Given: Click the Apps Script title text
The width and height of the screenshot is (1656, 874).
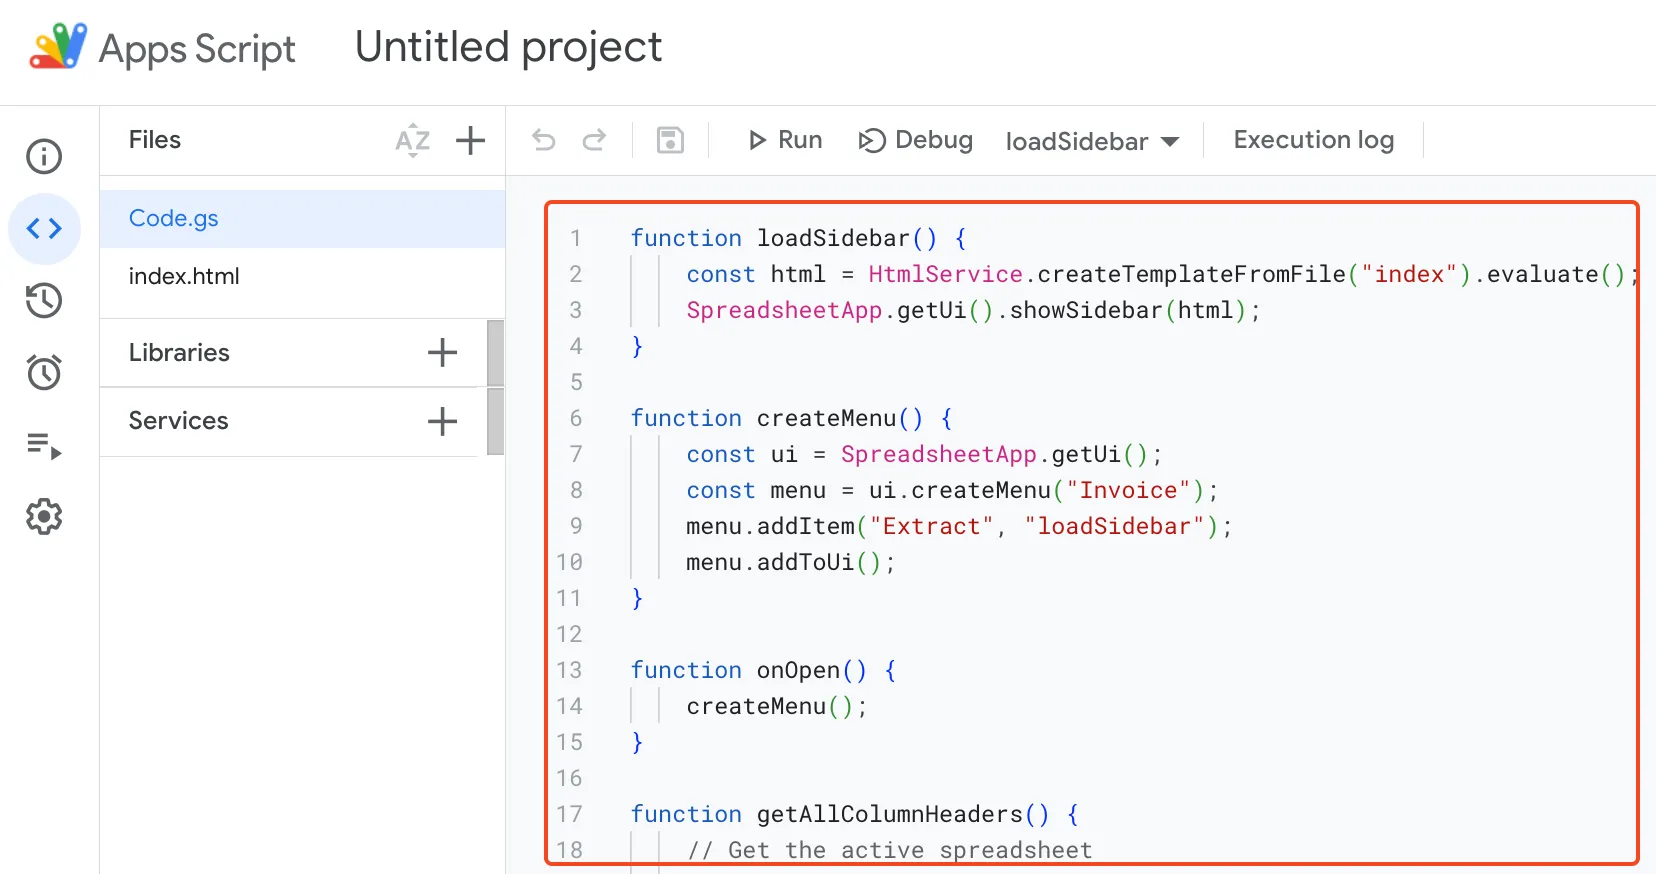Looking at the screenshot, I should pyautogui.click(x=197, y=49).
